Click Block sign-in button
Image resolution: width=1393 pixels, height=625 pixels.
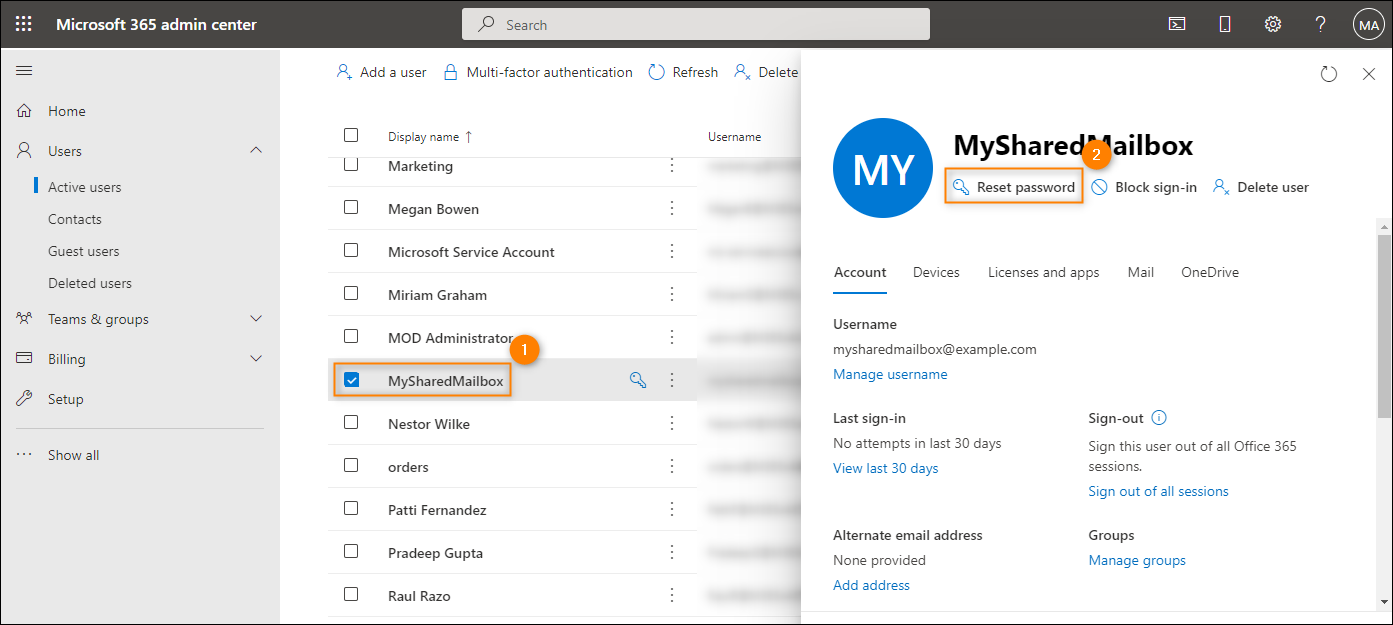(x=1144, y=187)
